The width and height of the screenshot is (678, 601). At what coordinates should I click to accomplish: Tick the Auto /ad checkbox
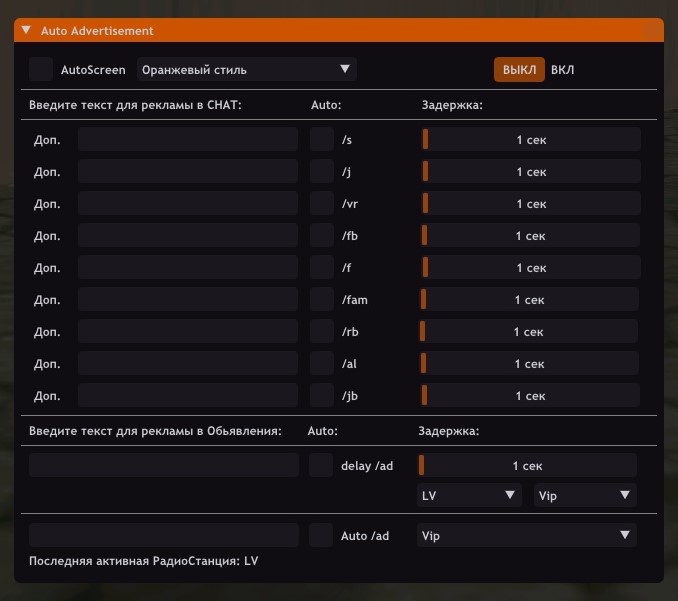point(321,536)
